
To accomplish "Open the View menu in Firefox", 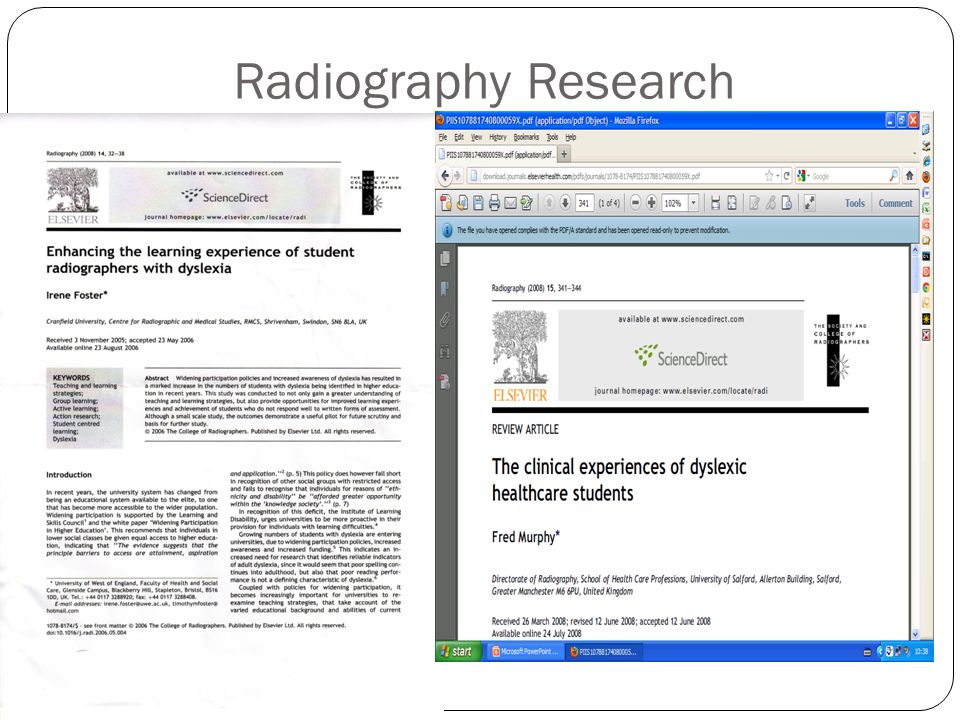I will tap(476, 137).
